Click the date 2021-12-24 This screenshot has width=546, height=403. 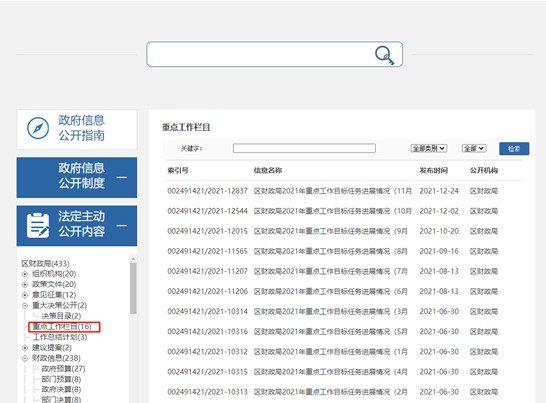(x=439, y=191)
